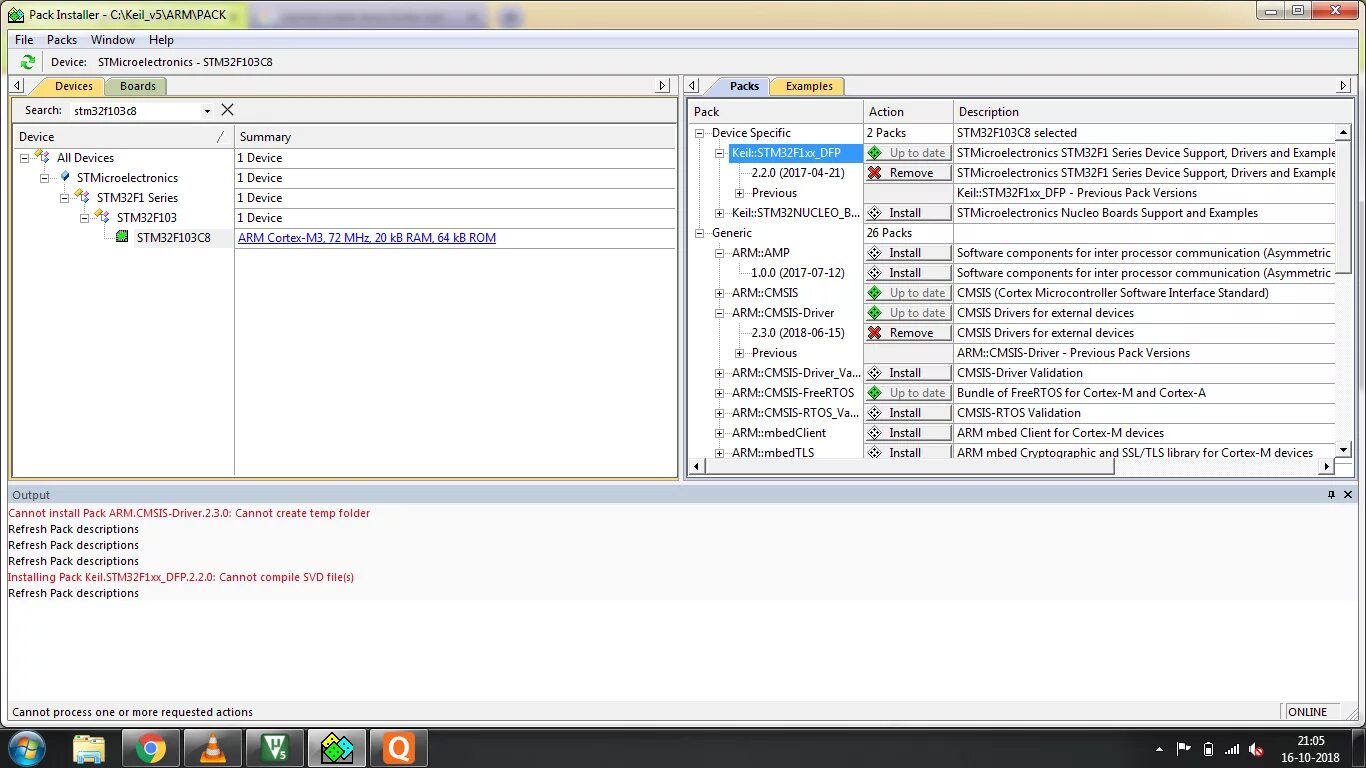Select the 'Cannot create temp folder' output line
The image size is (1366, 768).
click(189, 513)
